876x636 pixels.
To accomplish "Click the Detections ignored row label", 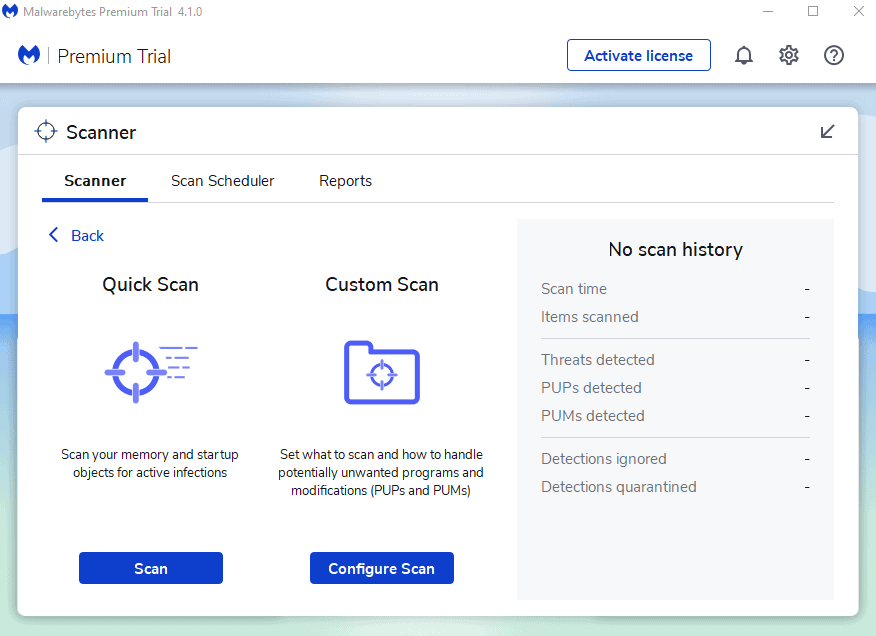I will click(603, 459).
